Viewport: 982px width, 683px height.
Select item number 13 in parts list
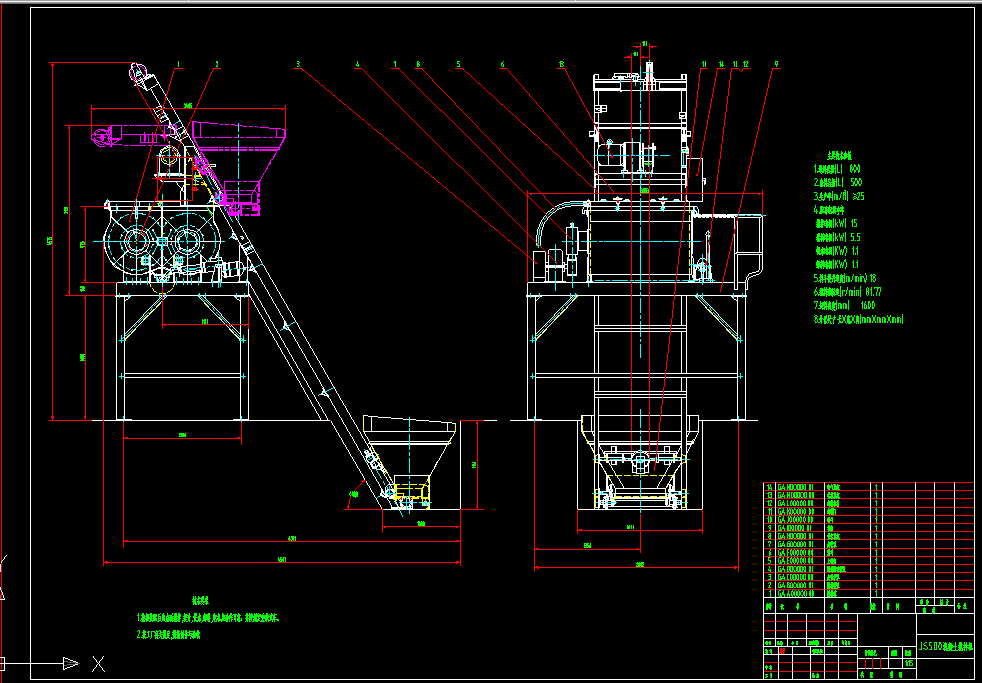(770, 495)
